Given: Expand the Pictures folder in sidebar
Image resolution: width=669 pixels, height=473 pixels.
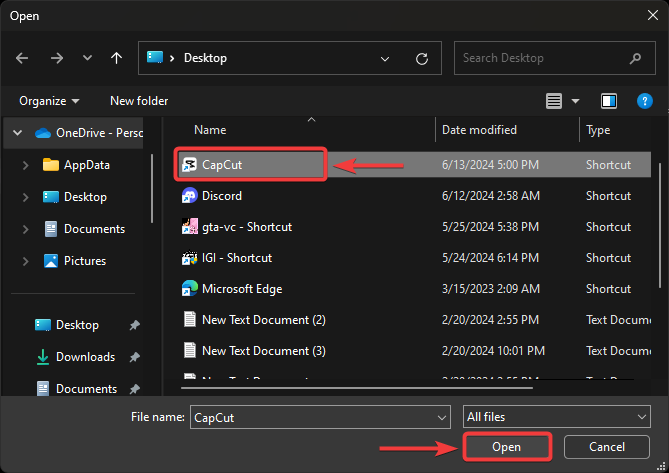Looking at the screenshot, I should [x=26, y=261].
